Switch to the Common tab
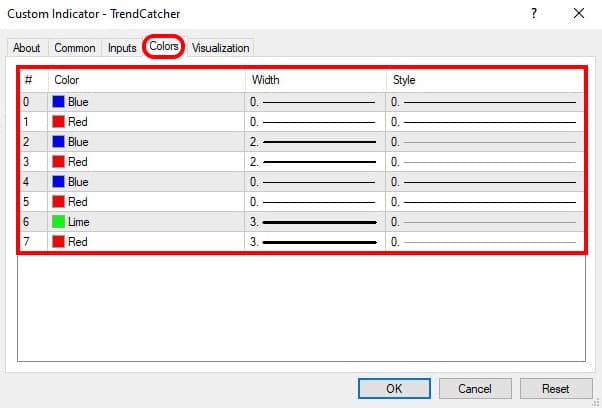602x408 pixels. (75, 48)
